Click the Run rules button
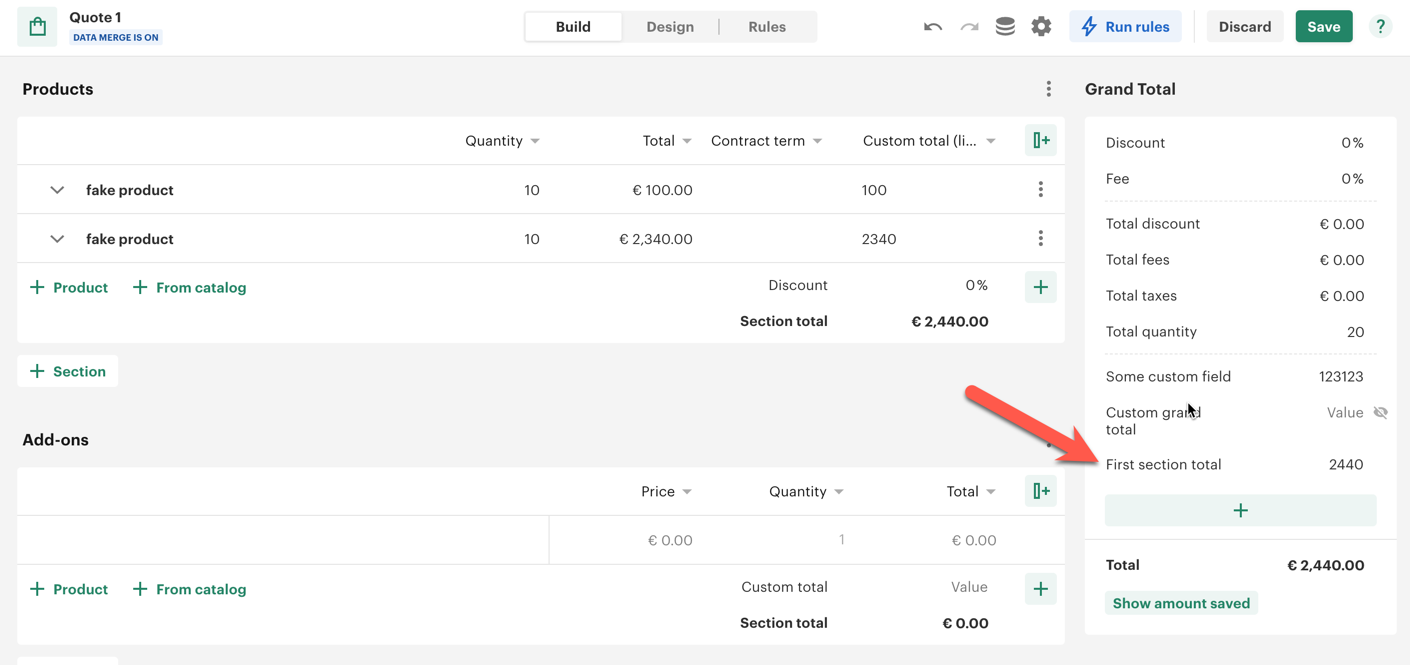 1125,27
